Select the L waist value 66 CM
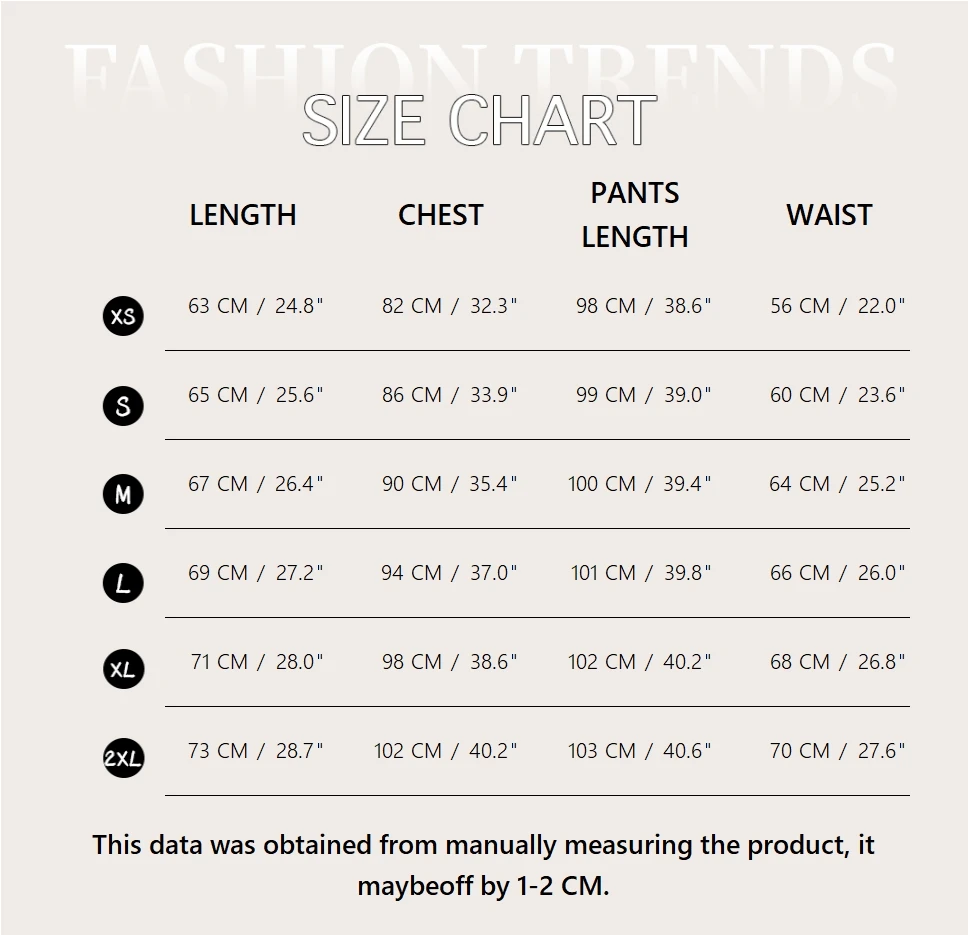 pyautogui.click(x=799, y=573)
